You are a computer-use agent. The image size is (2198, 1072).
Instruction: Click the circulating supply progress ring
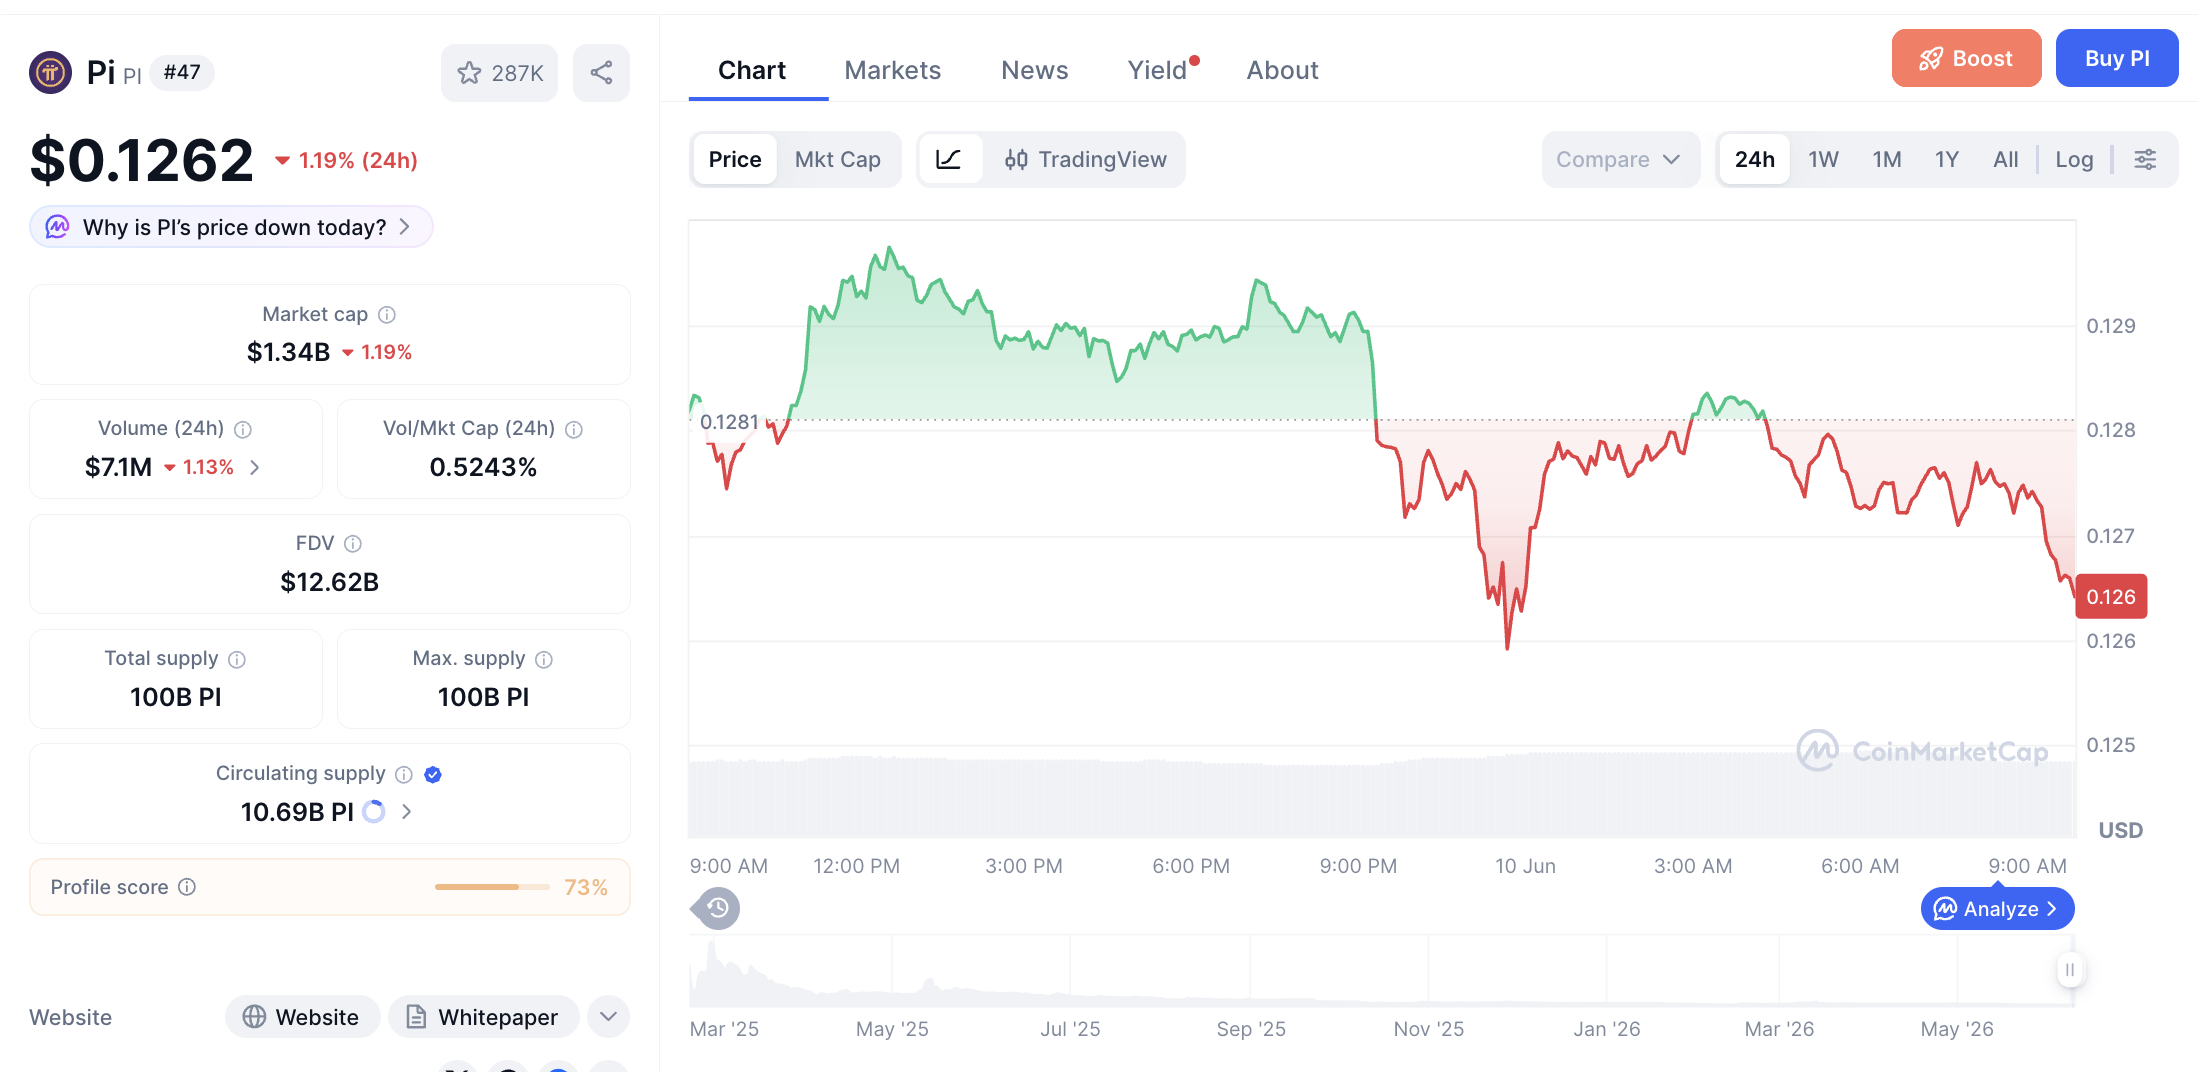click(x=374, y=812)
